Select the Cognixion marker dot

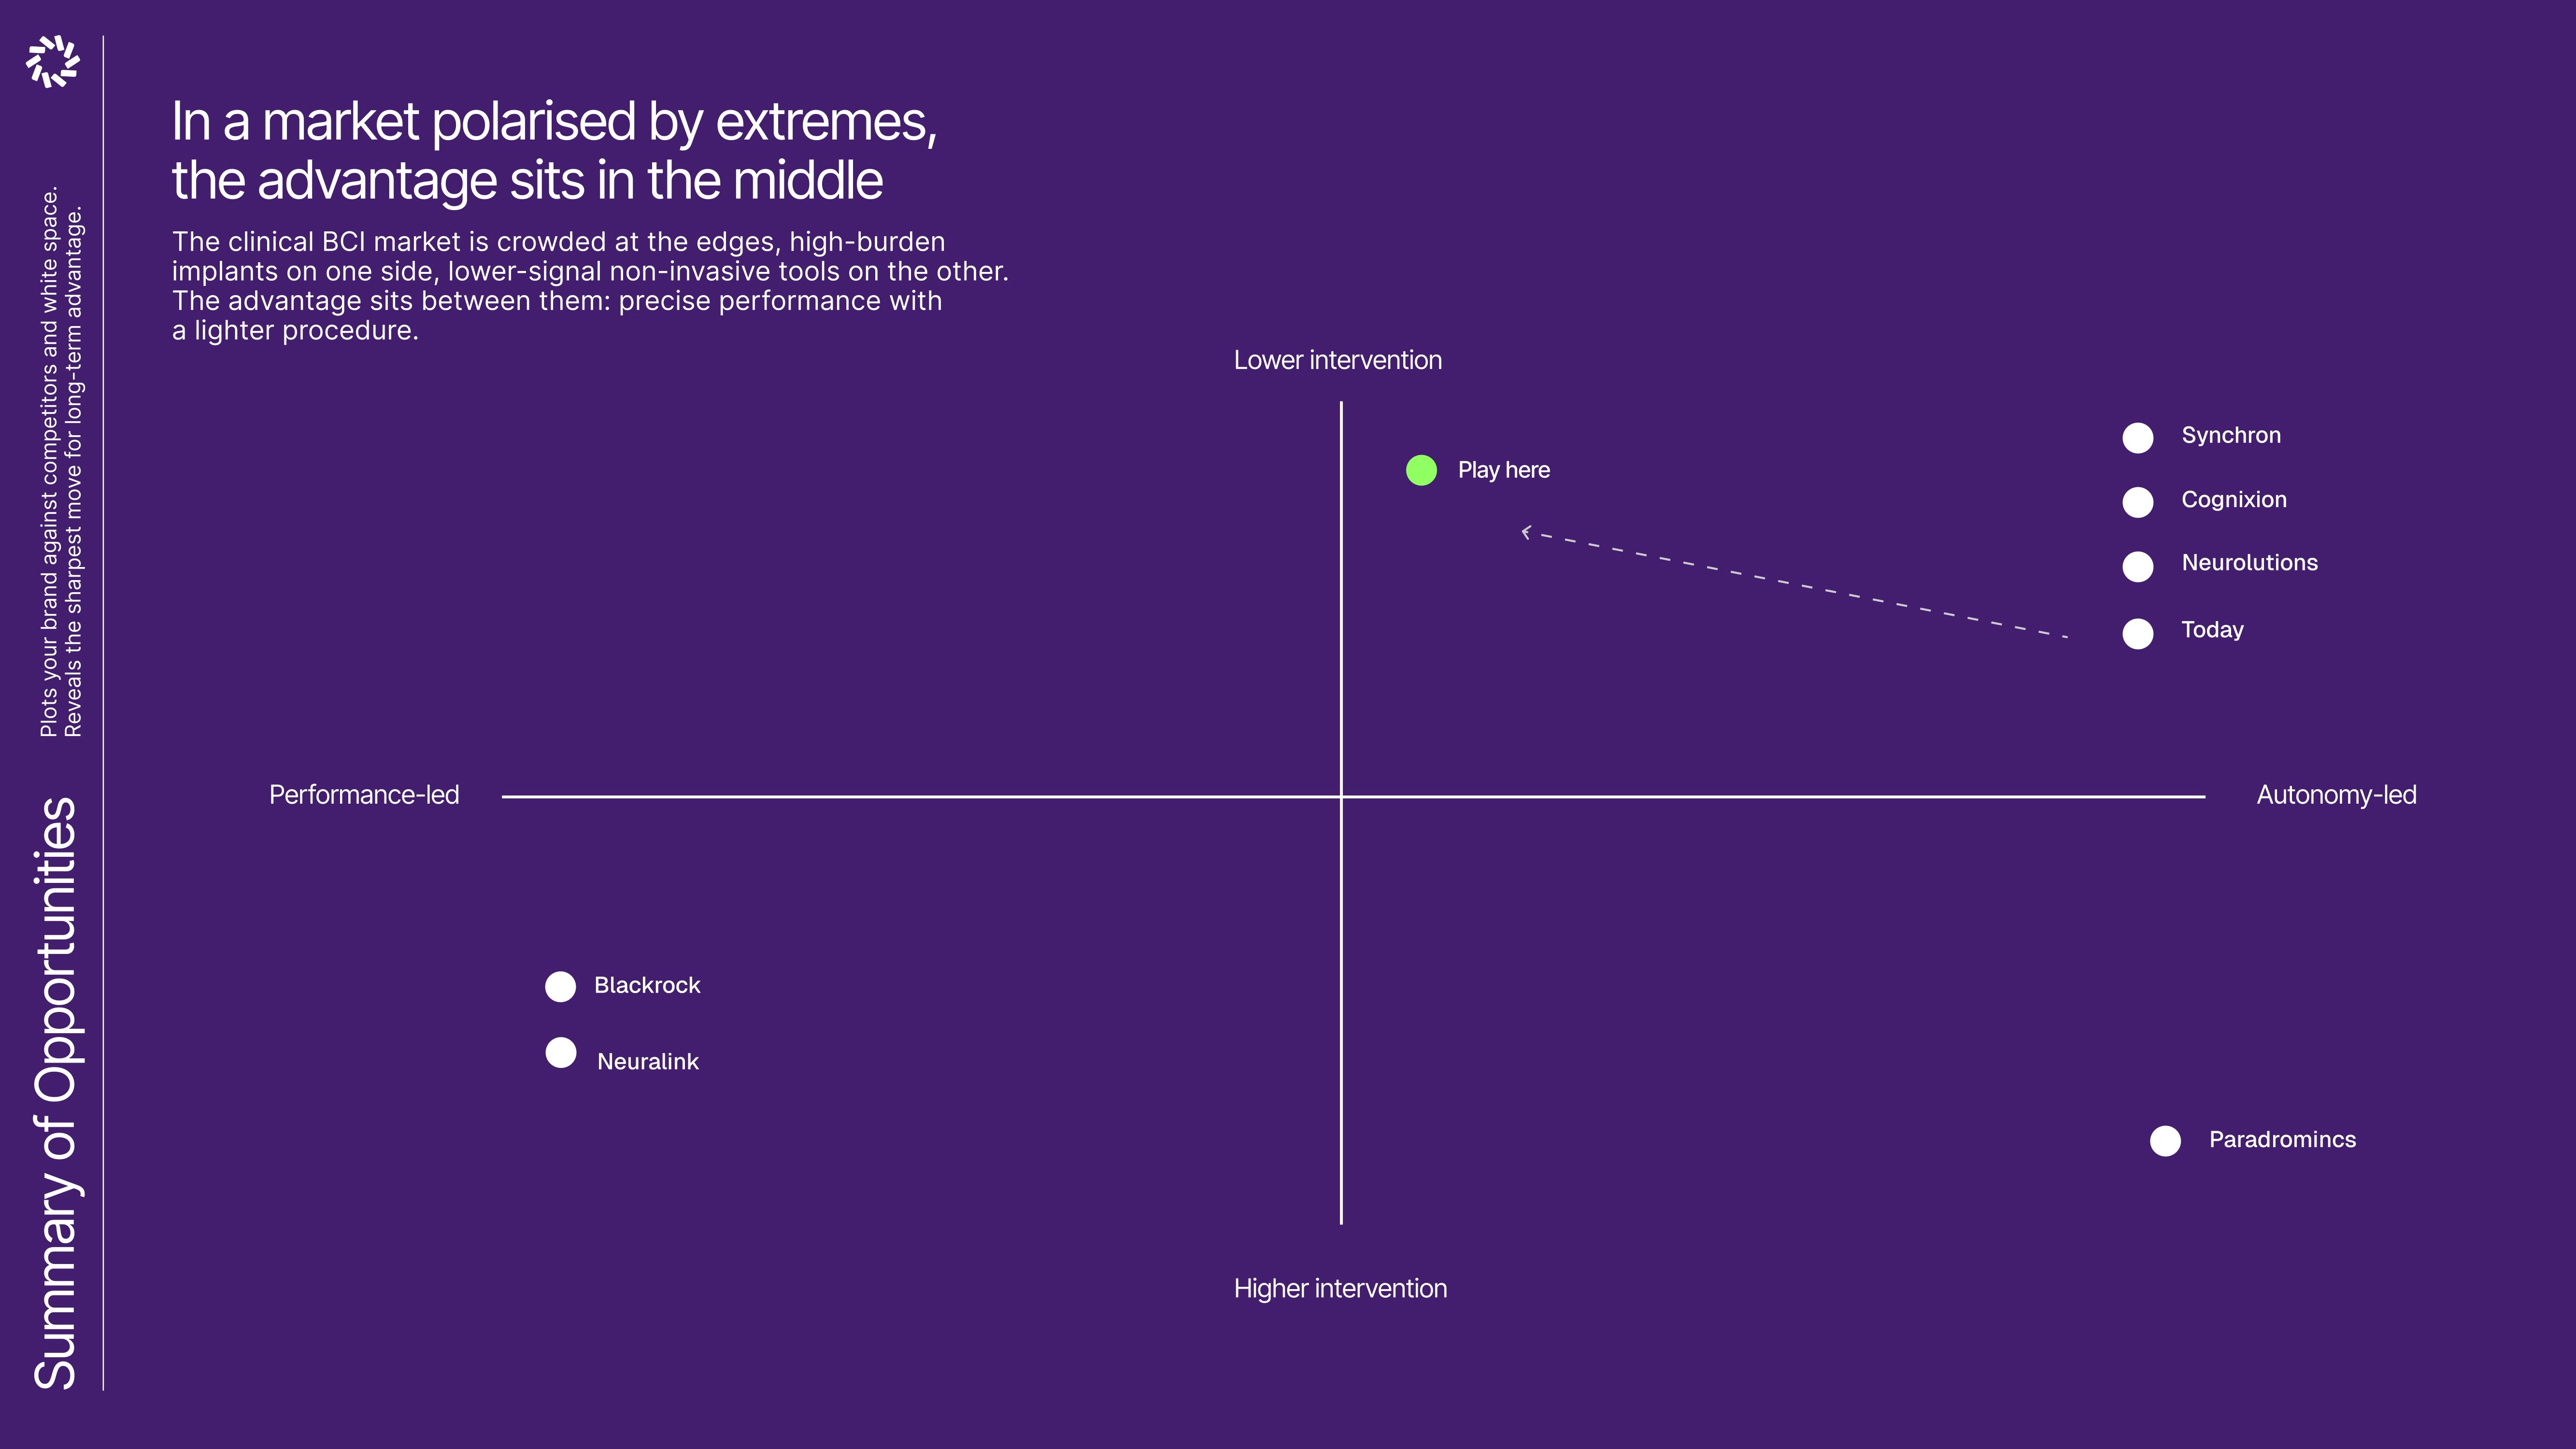tap(2137, 502)
